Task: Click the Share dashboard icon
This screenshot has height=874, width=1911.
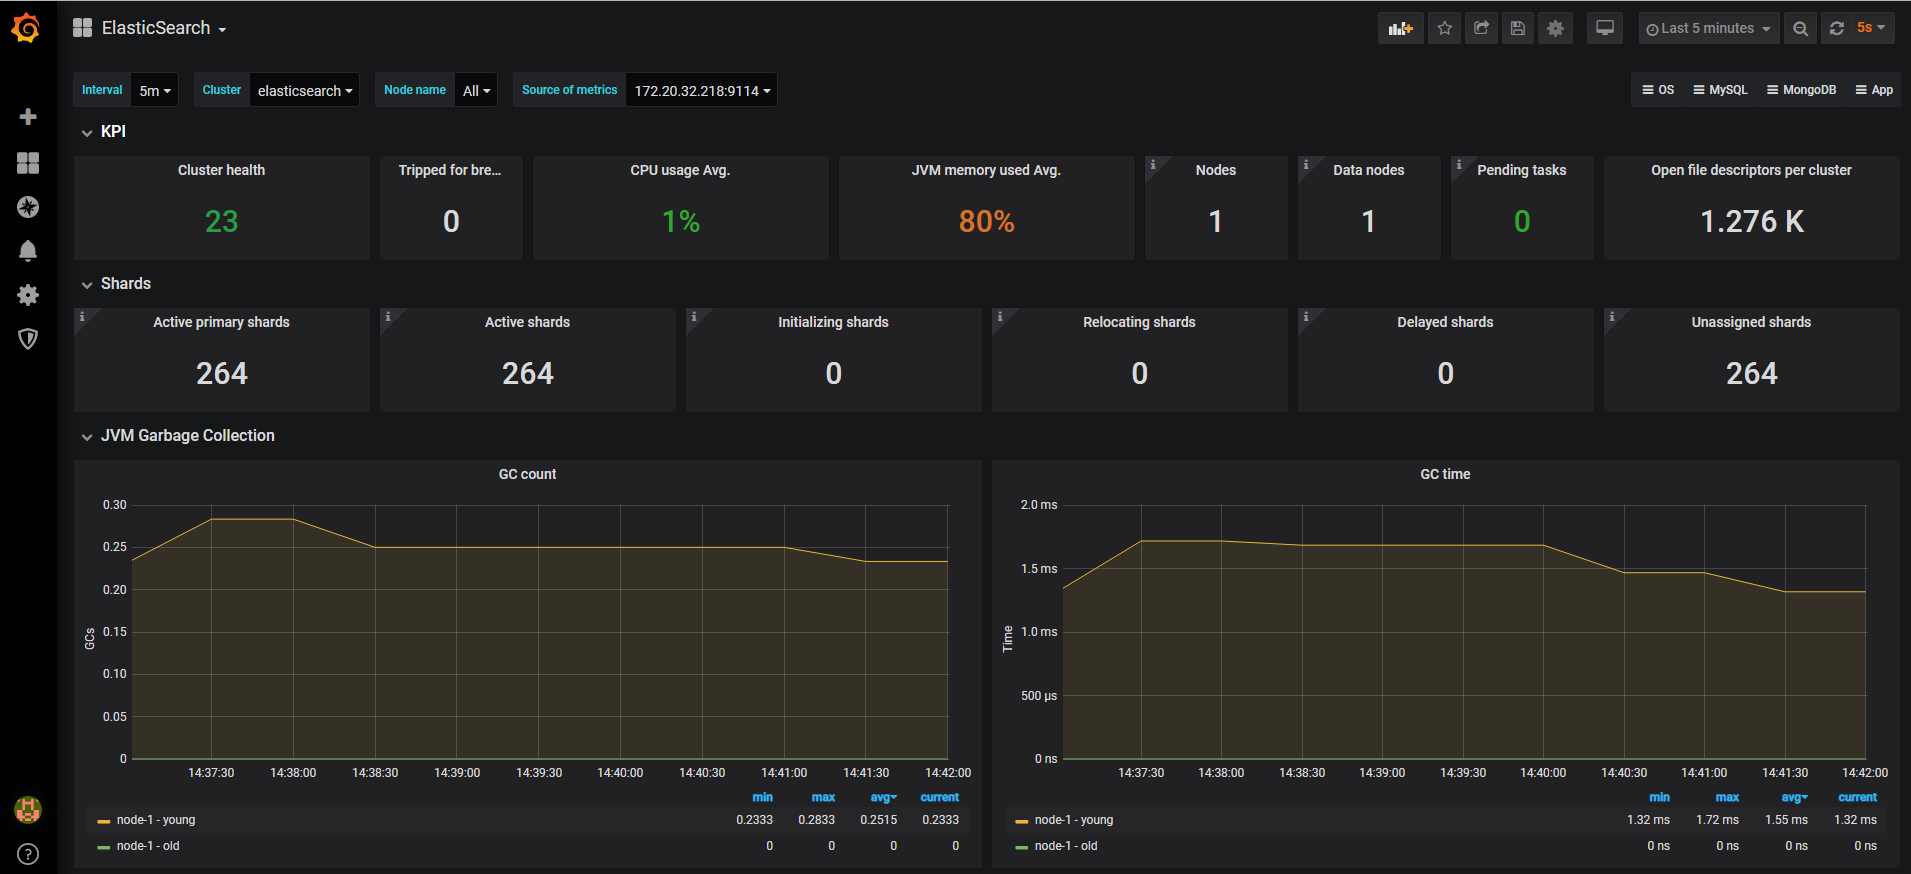Action: (1482, 28)
